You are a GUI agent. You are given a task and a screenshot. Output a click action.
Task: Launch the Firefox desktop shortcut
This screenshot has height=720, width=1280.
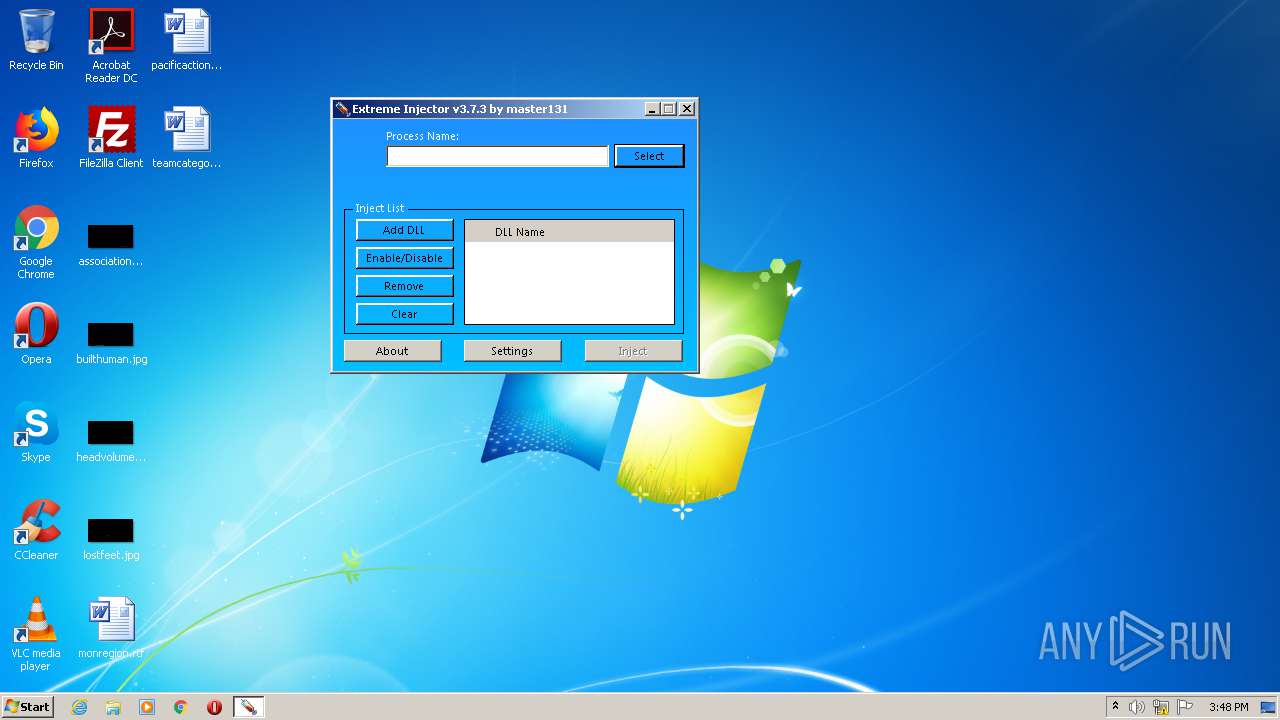point(36,138)
